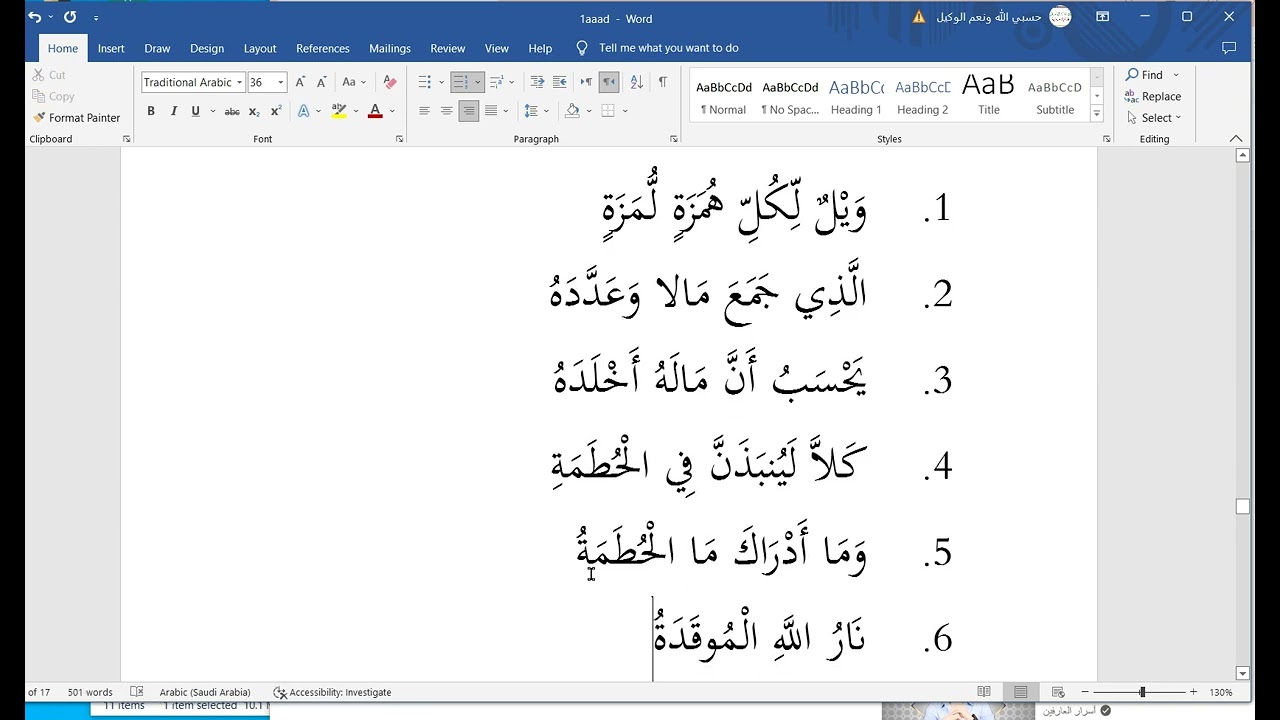
Task: Click the Decrease Font Size icon
Action: [x=322, y=82]
